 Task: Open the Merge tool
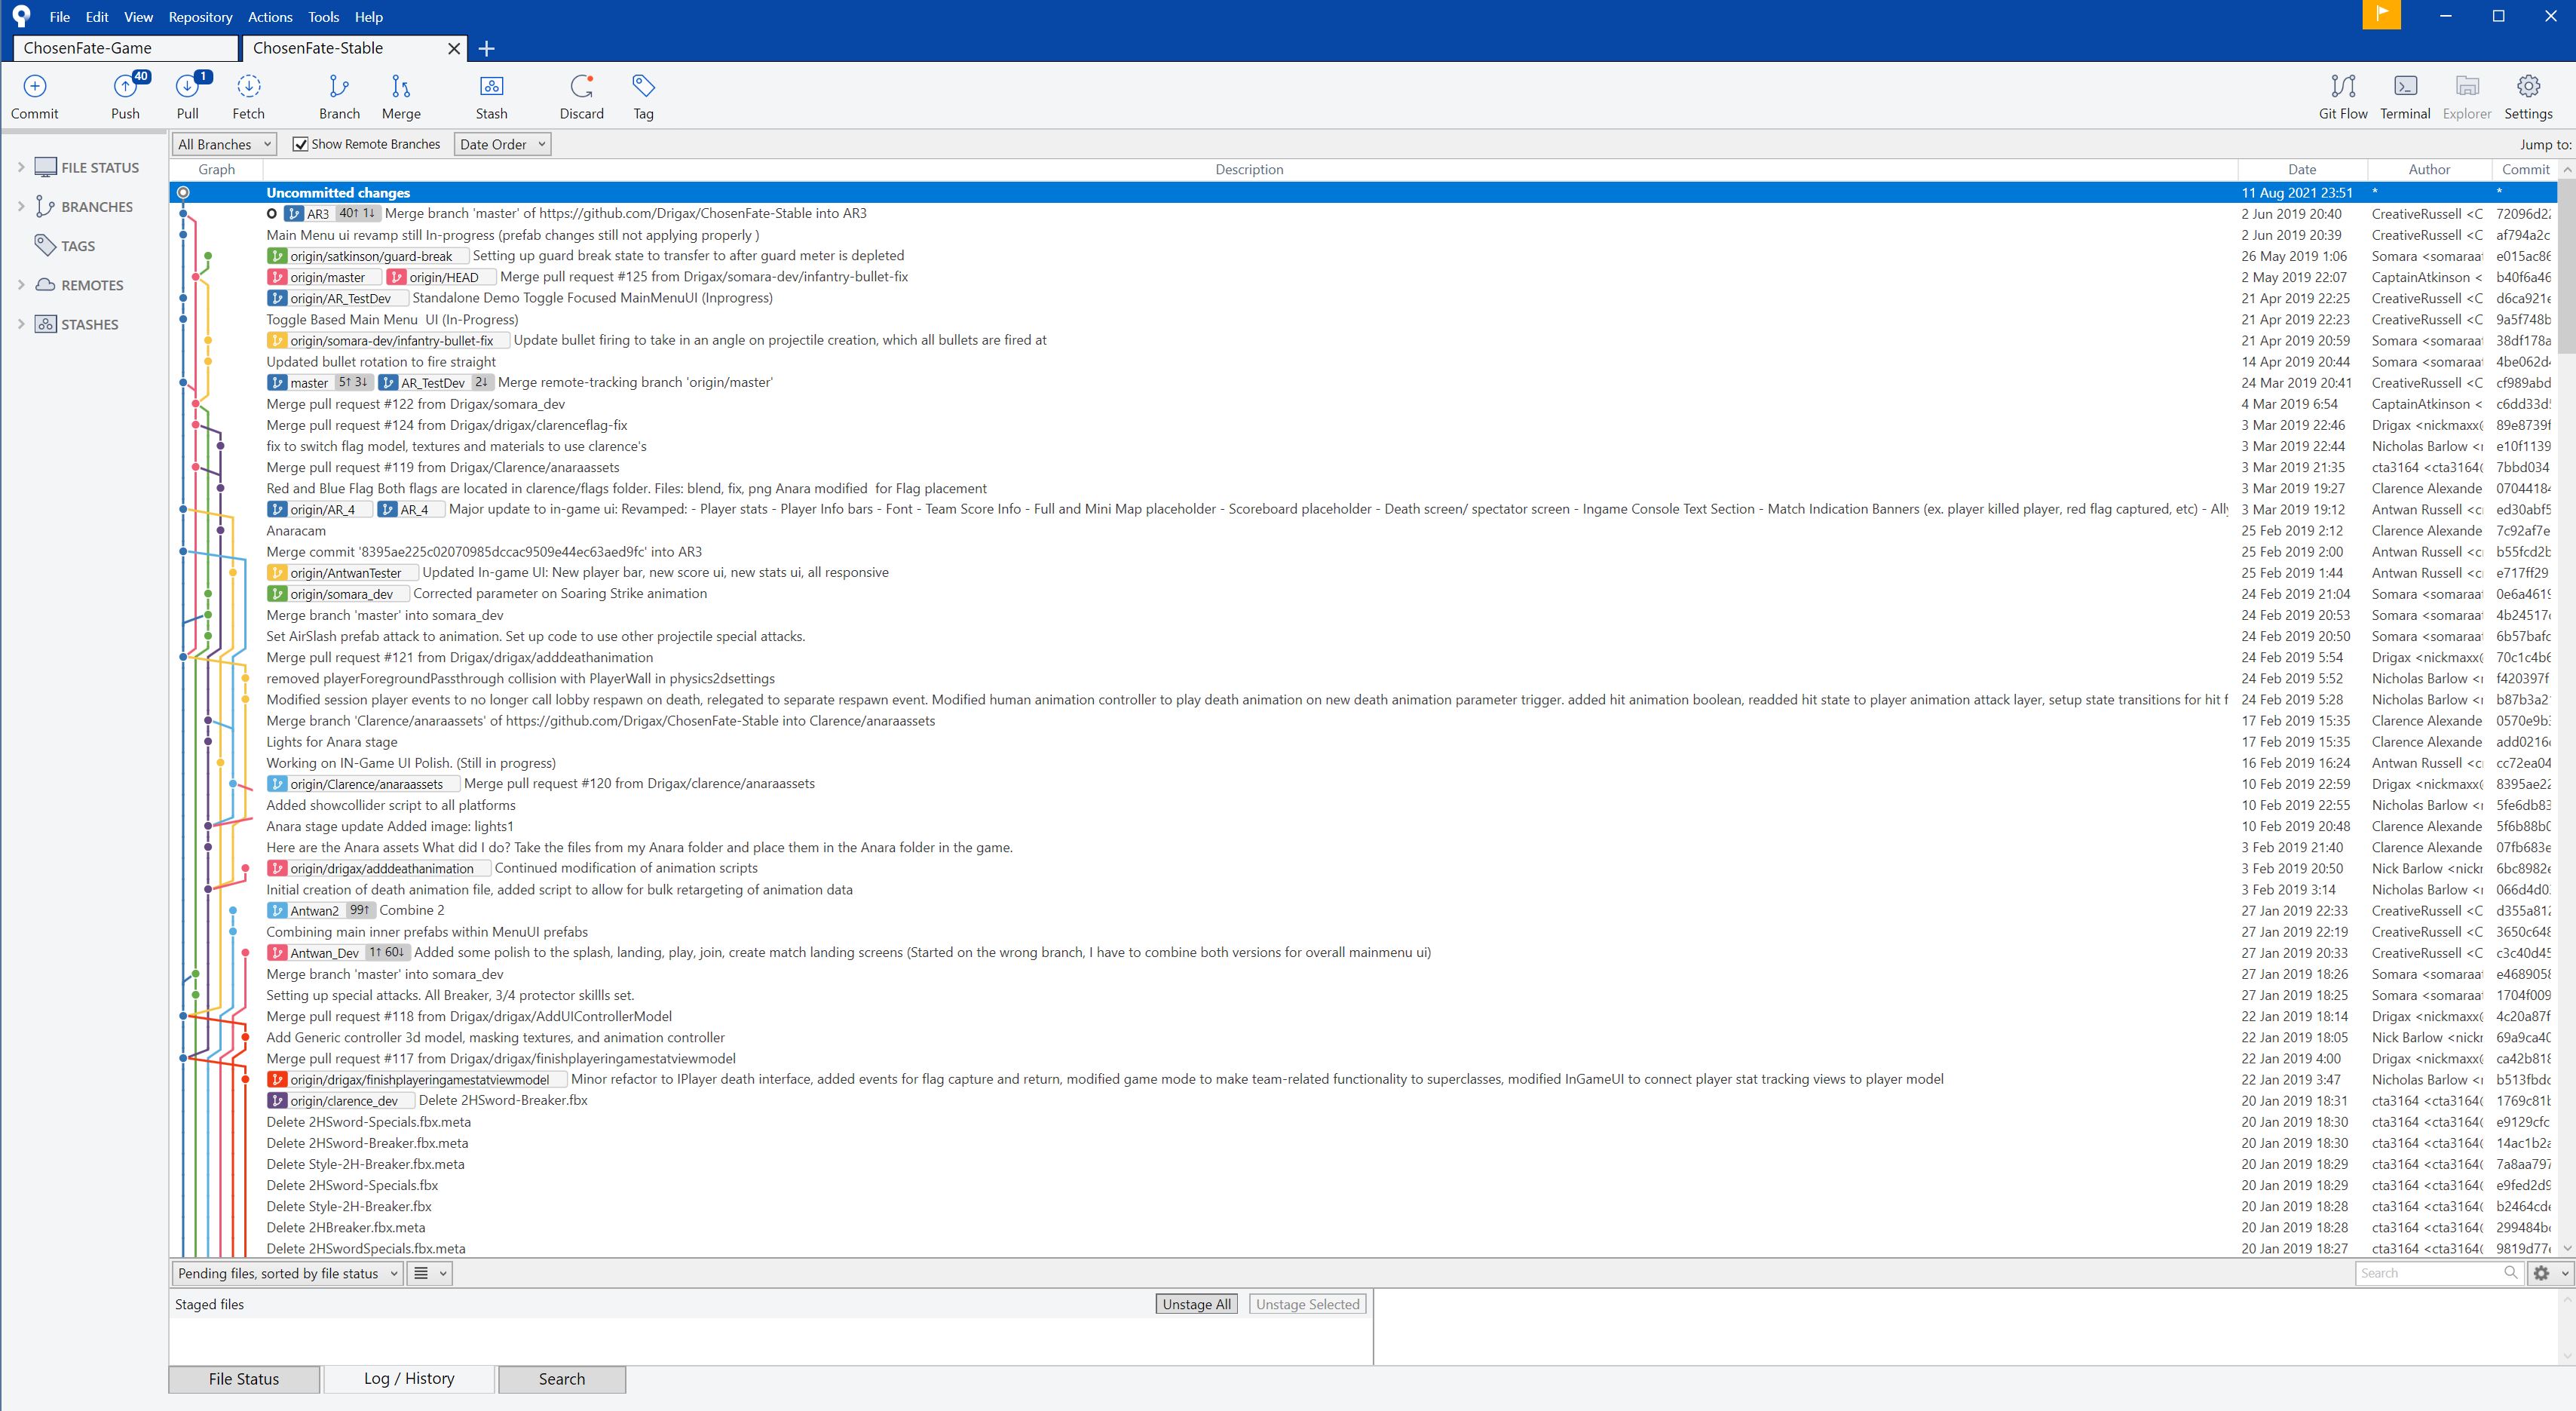click(x=401, y=96)
